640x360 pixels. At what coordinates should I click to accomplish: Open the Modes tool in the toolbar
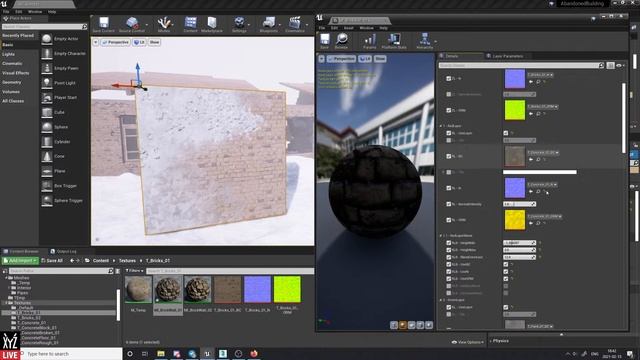164,24
